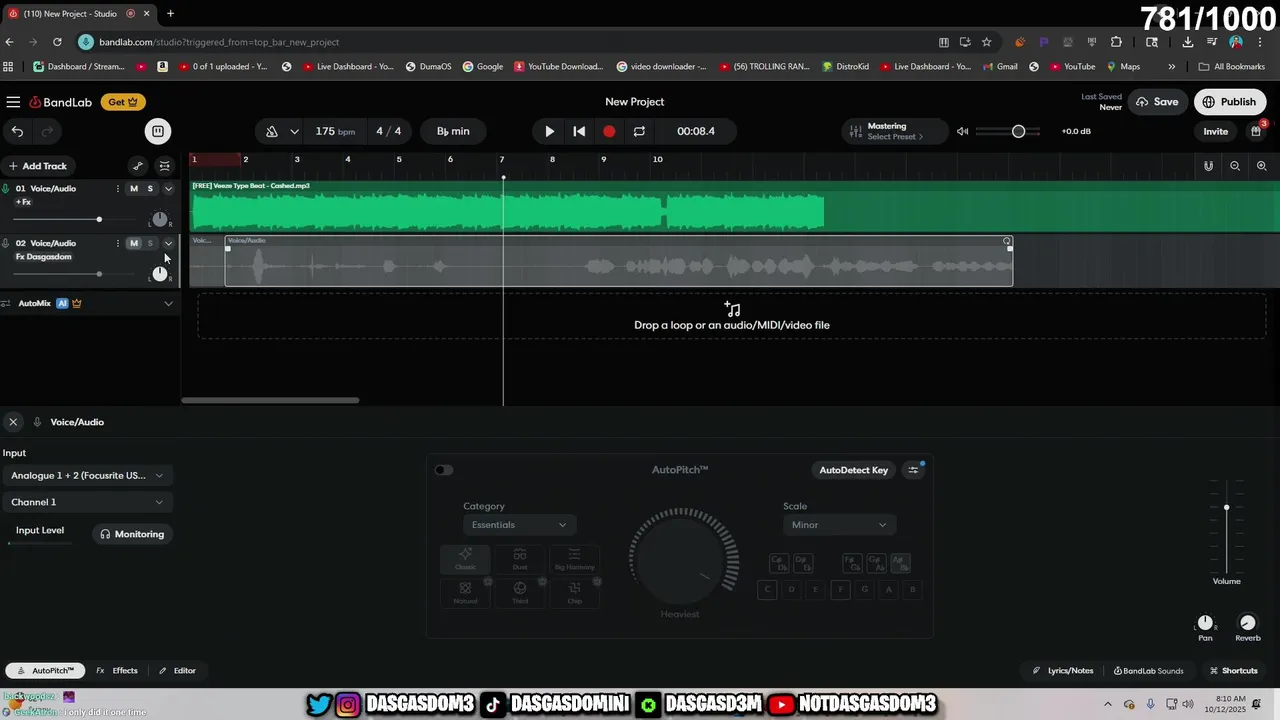Select the Third AutoPitch preset

520,593
